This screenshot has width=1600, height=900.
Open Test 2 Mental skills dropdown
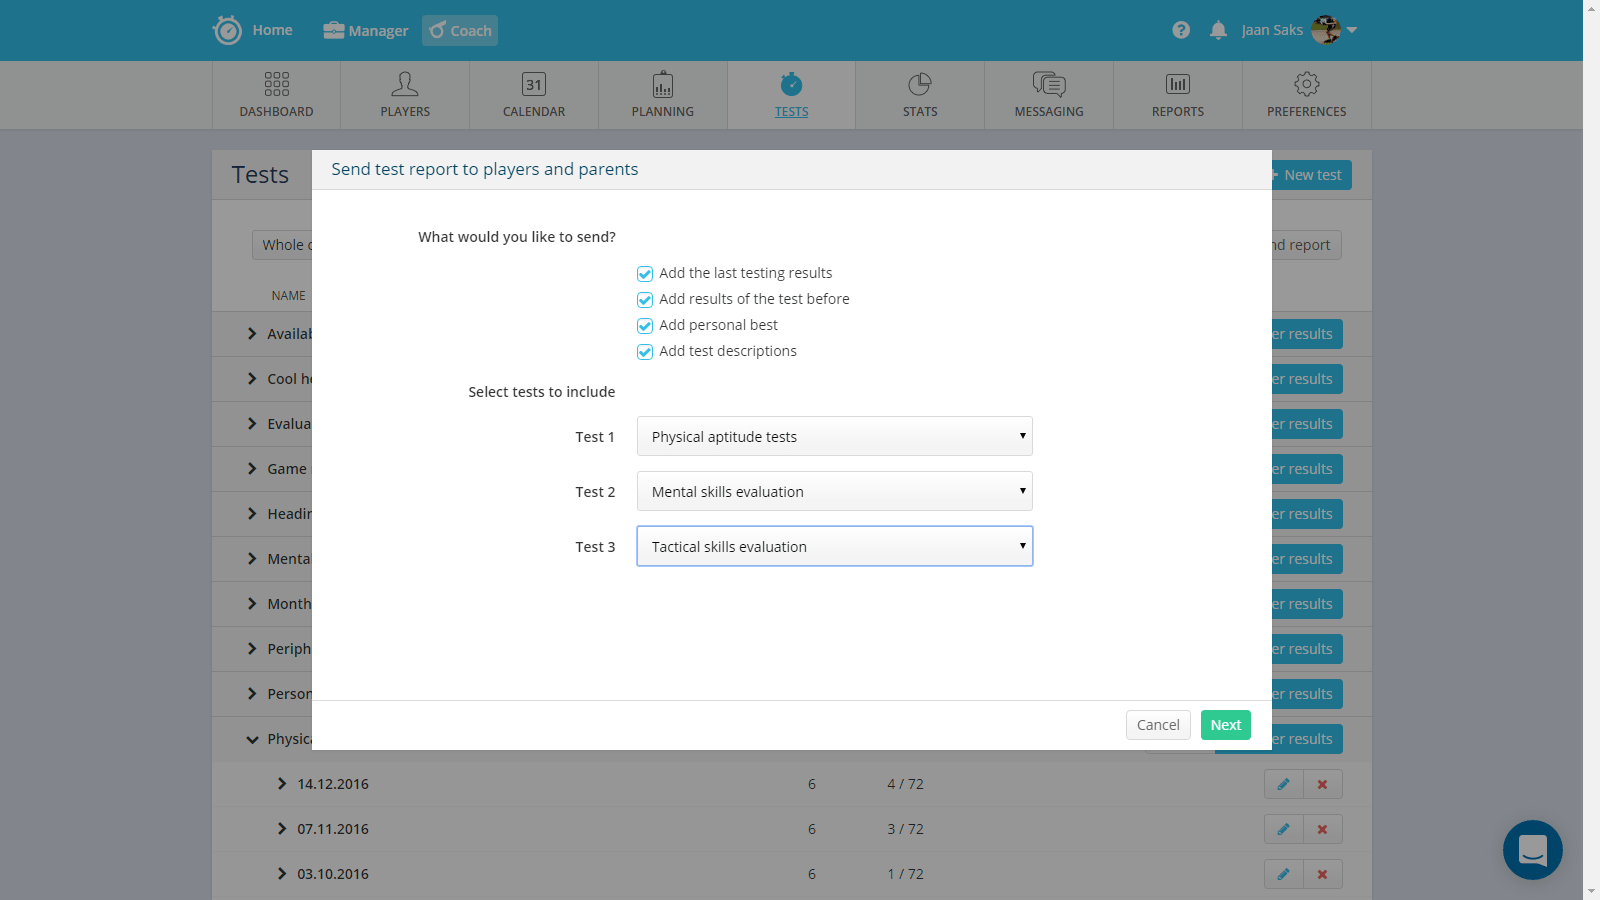coord(834,492)
